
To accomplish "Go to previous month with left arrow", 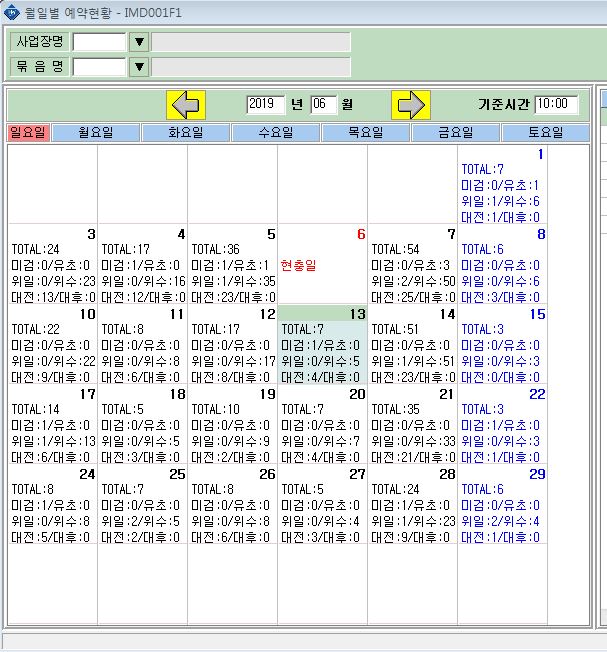I will [x=186, y=105].
